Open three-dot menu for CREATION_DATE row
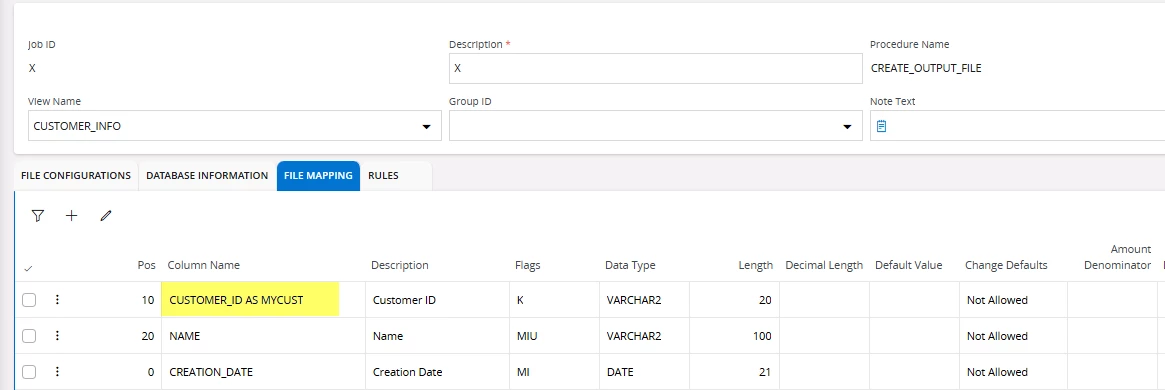Image resolution: width=1165 pixels, height=390 pixels. (x=57, y=371)
